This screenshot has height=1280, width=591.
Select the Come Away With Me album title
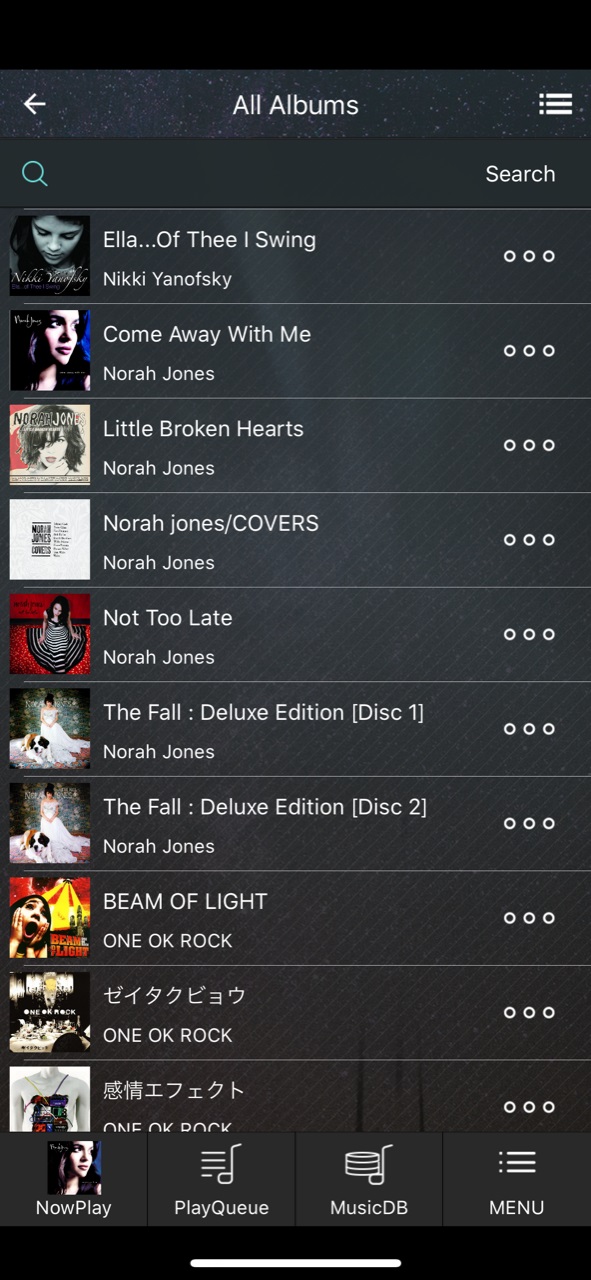coord(207,334)
